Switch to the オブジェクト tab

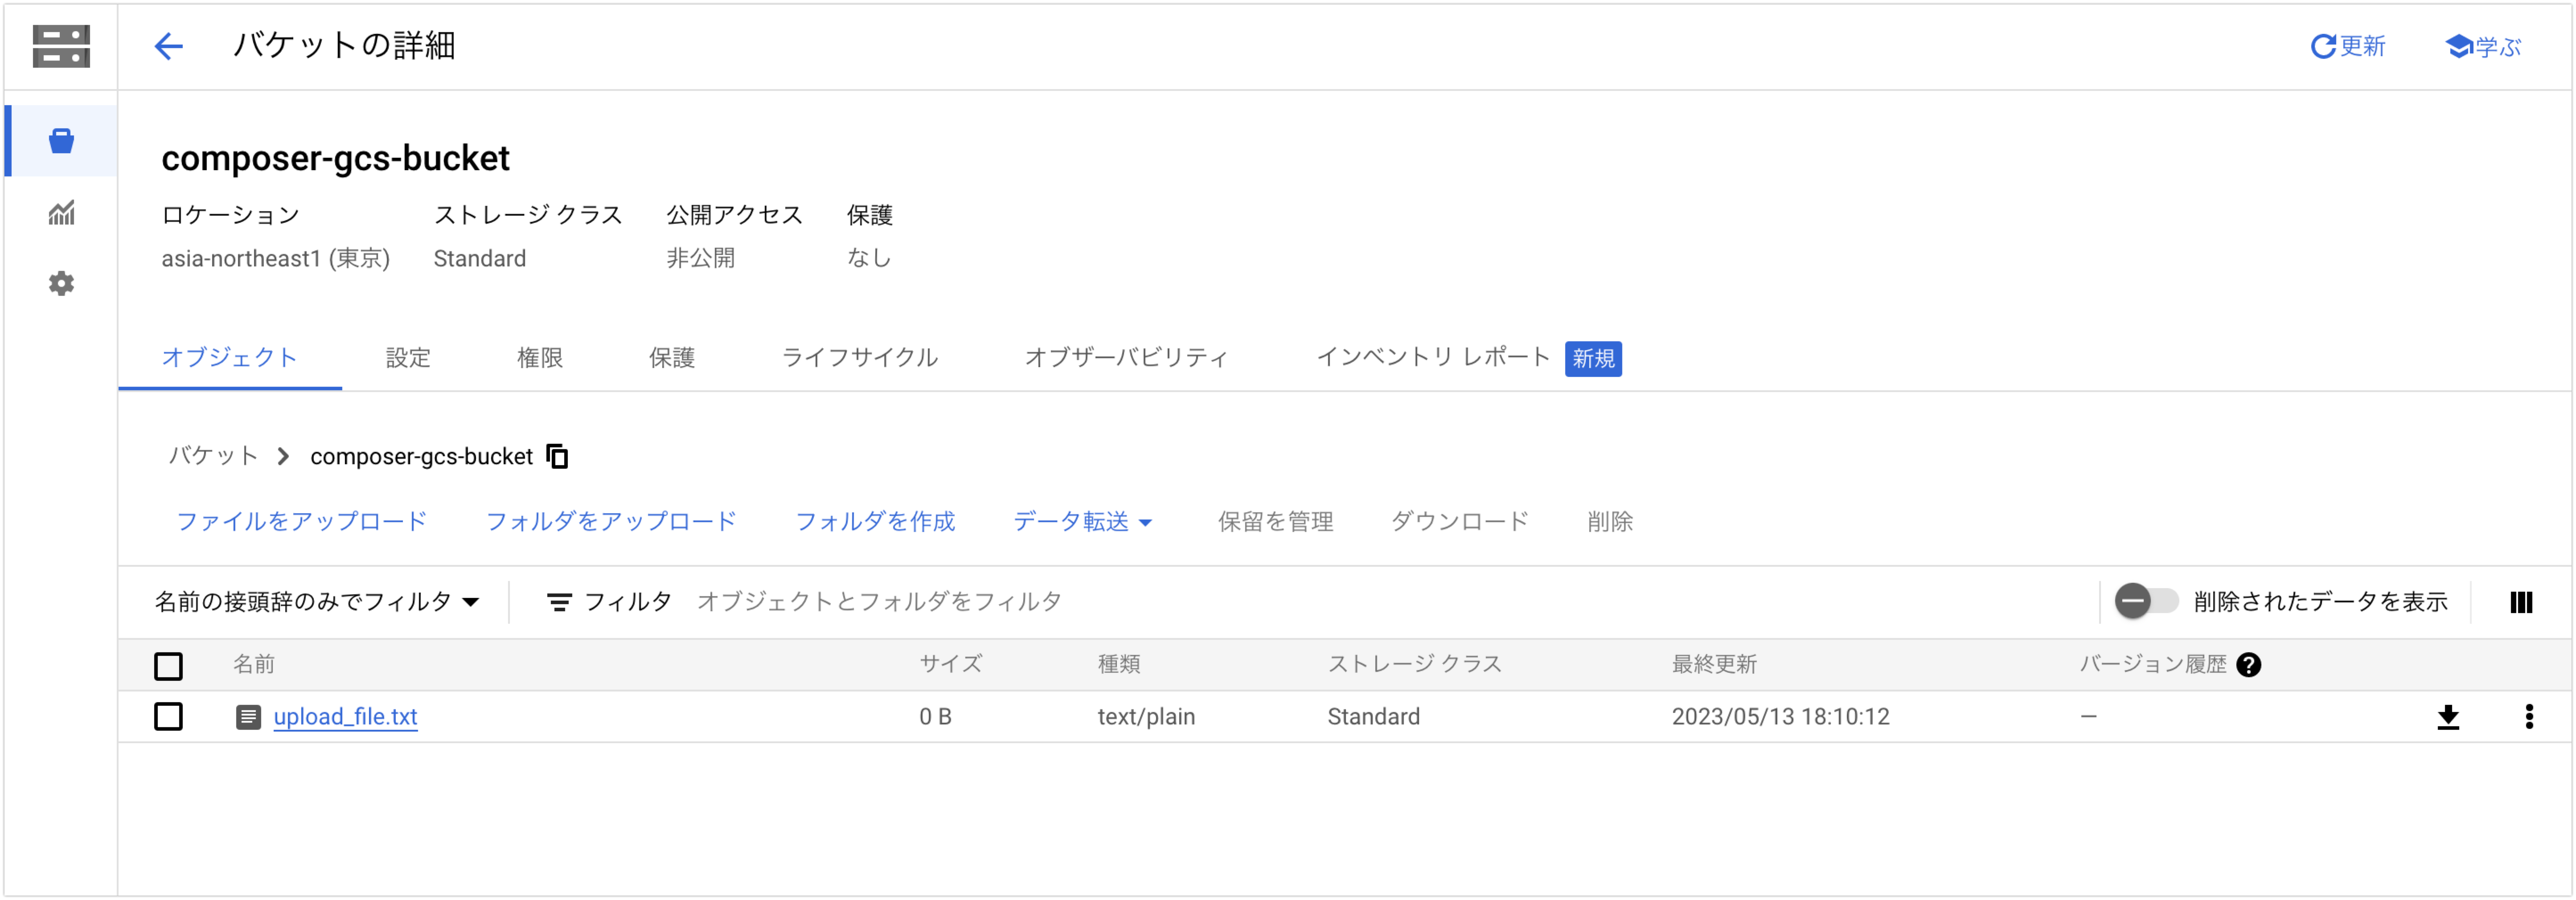coord(229,358)
